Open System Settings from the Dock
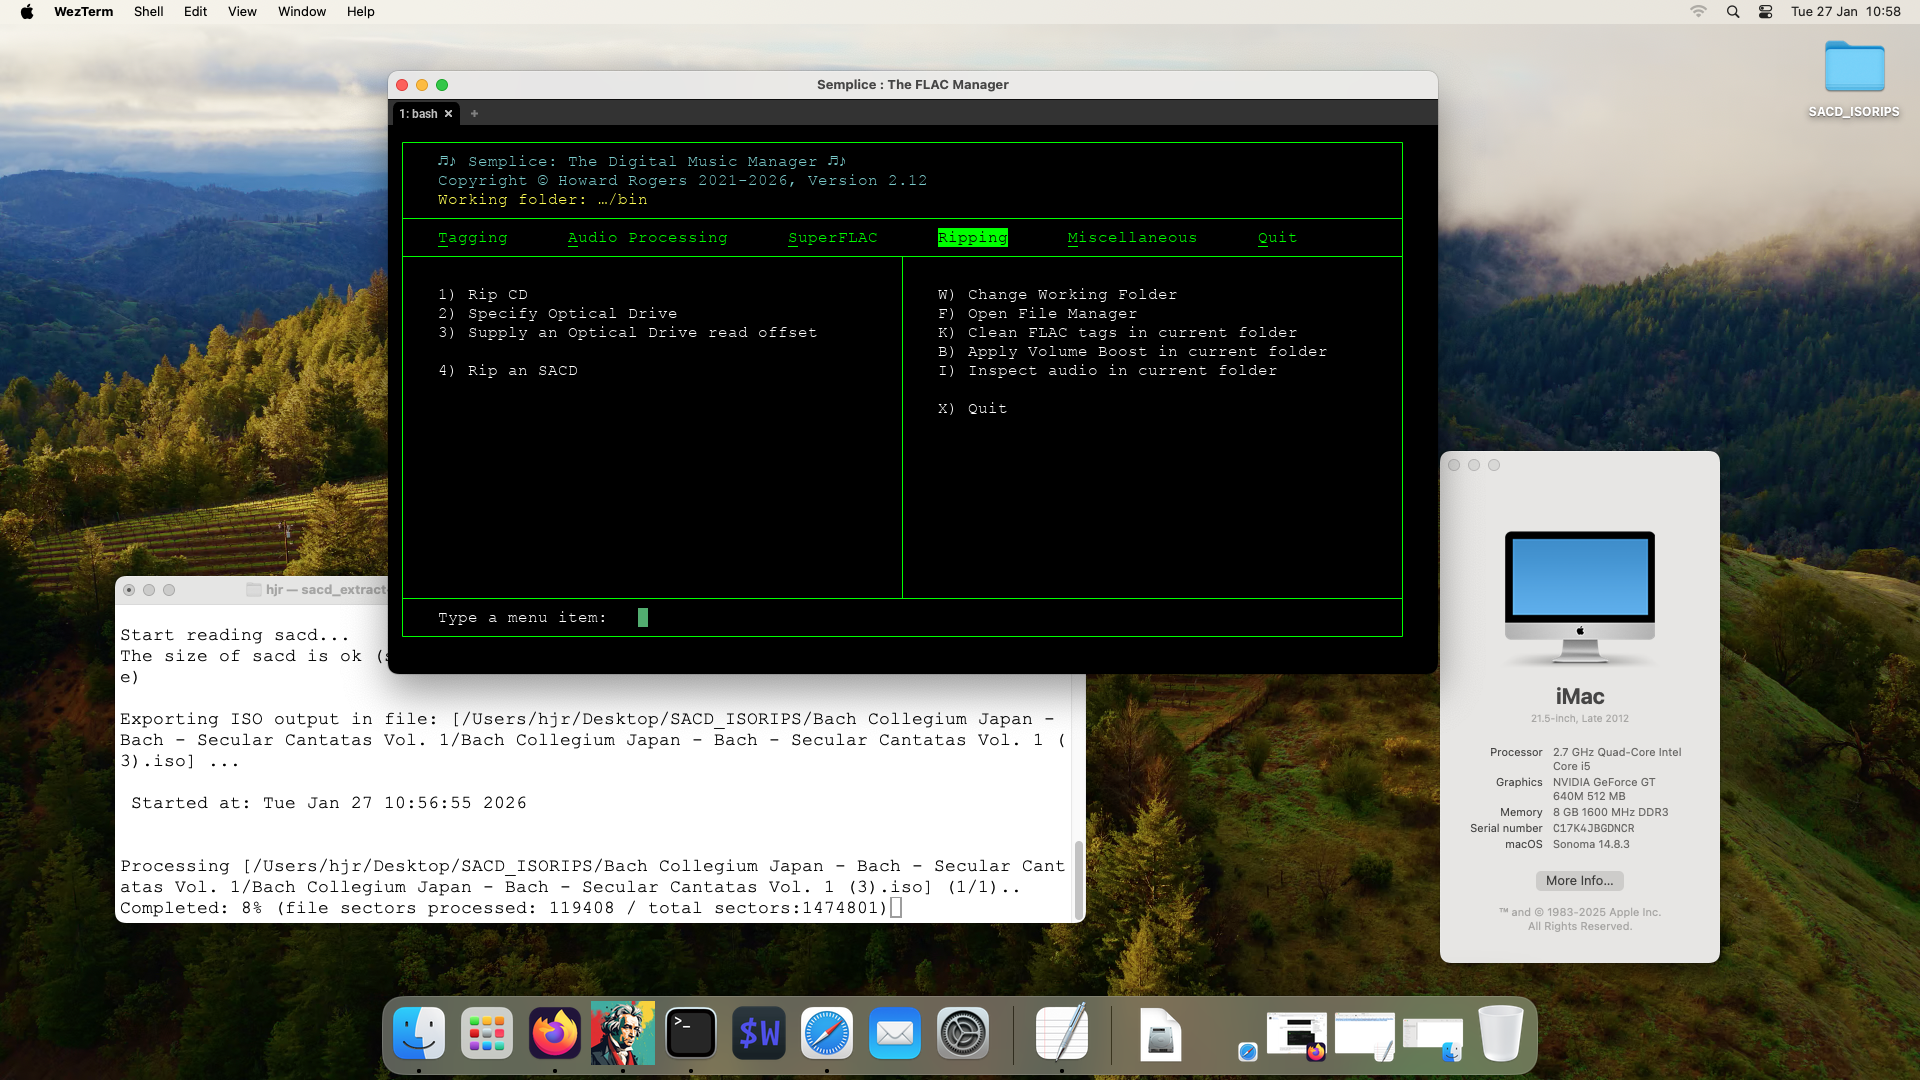The width and height of the screenshot is (1920, 1080). click(x=963, y=1033)
